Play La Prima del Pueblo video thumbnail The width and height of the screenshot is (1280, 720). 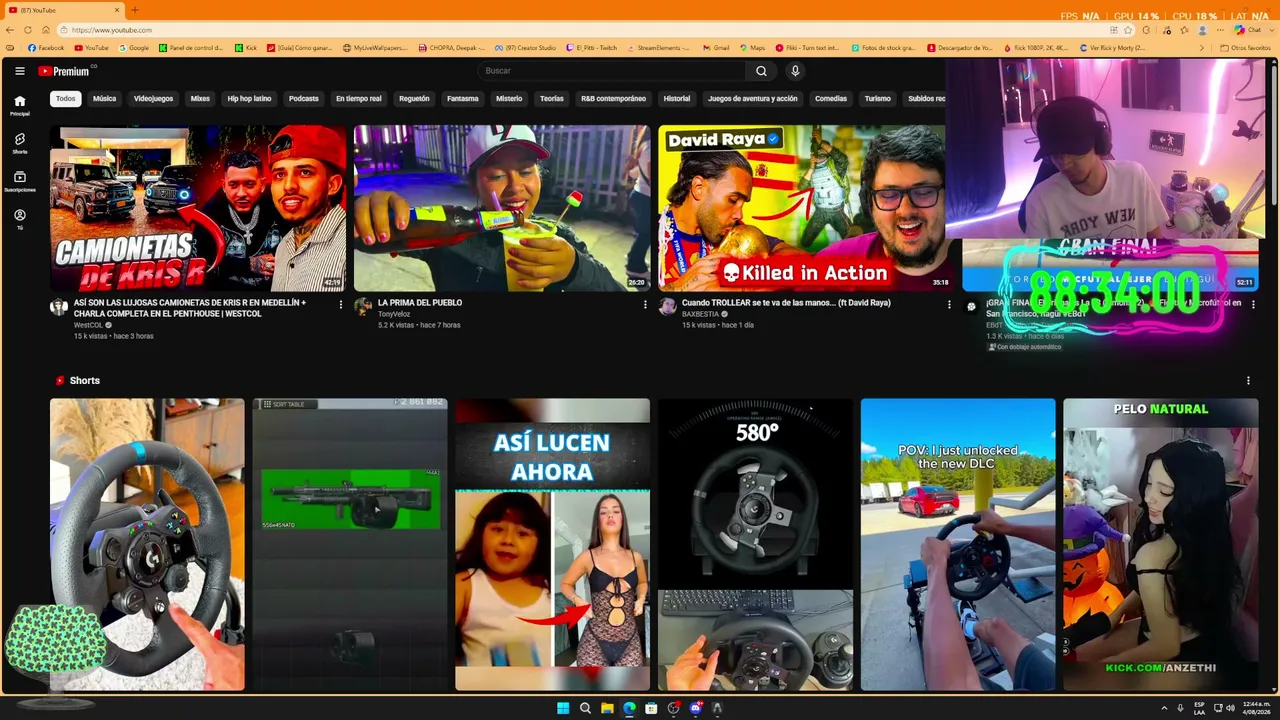pyautogui.click(x=502, y=208)
